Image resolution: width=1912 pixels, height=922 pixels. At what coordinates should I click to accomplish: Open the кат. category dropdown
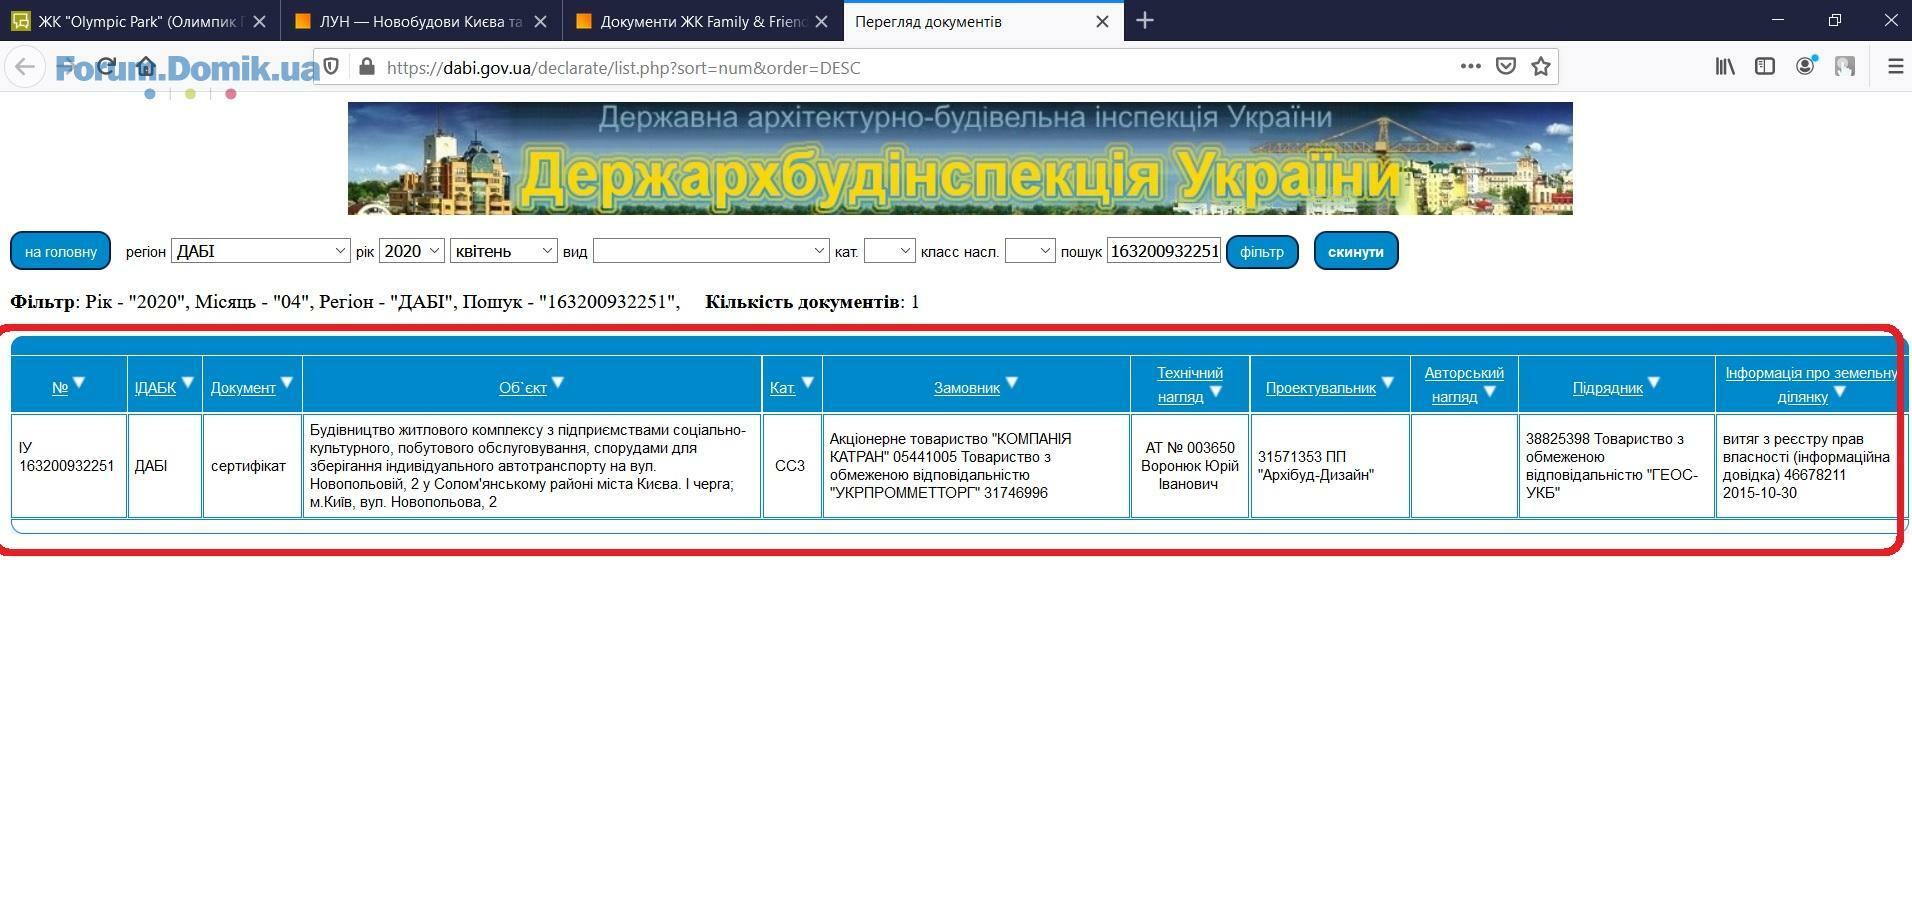889,251
